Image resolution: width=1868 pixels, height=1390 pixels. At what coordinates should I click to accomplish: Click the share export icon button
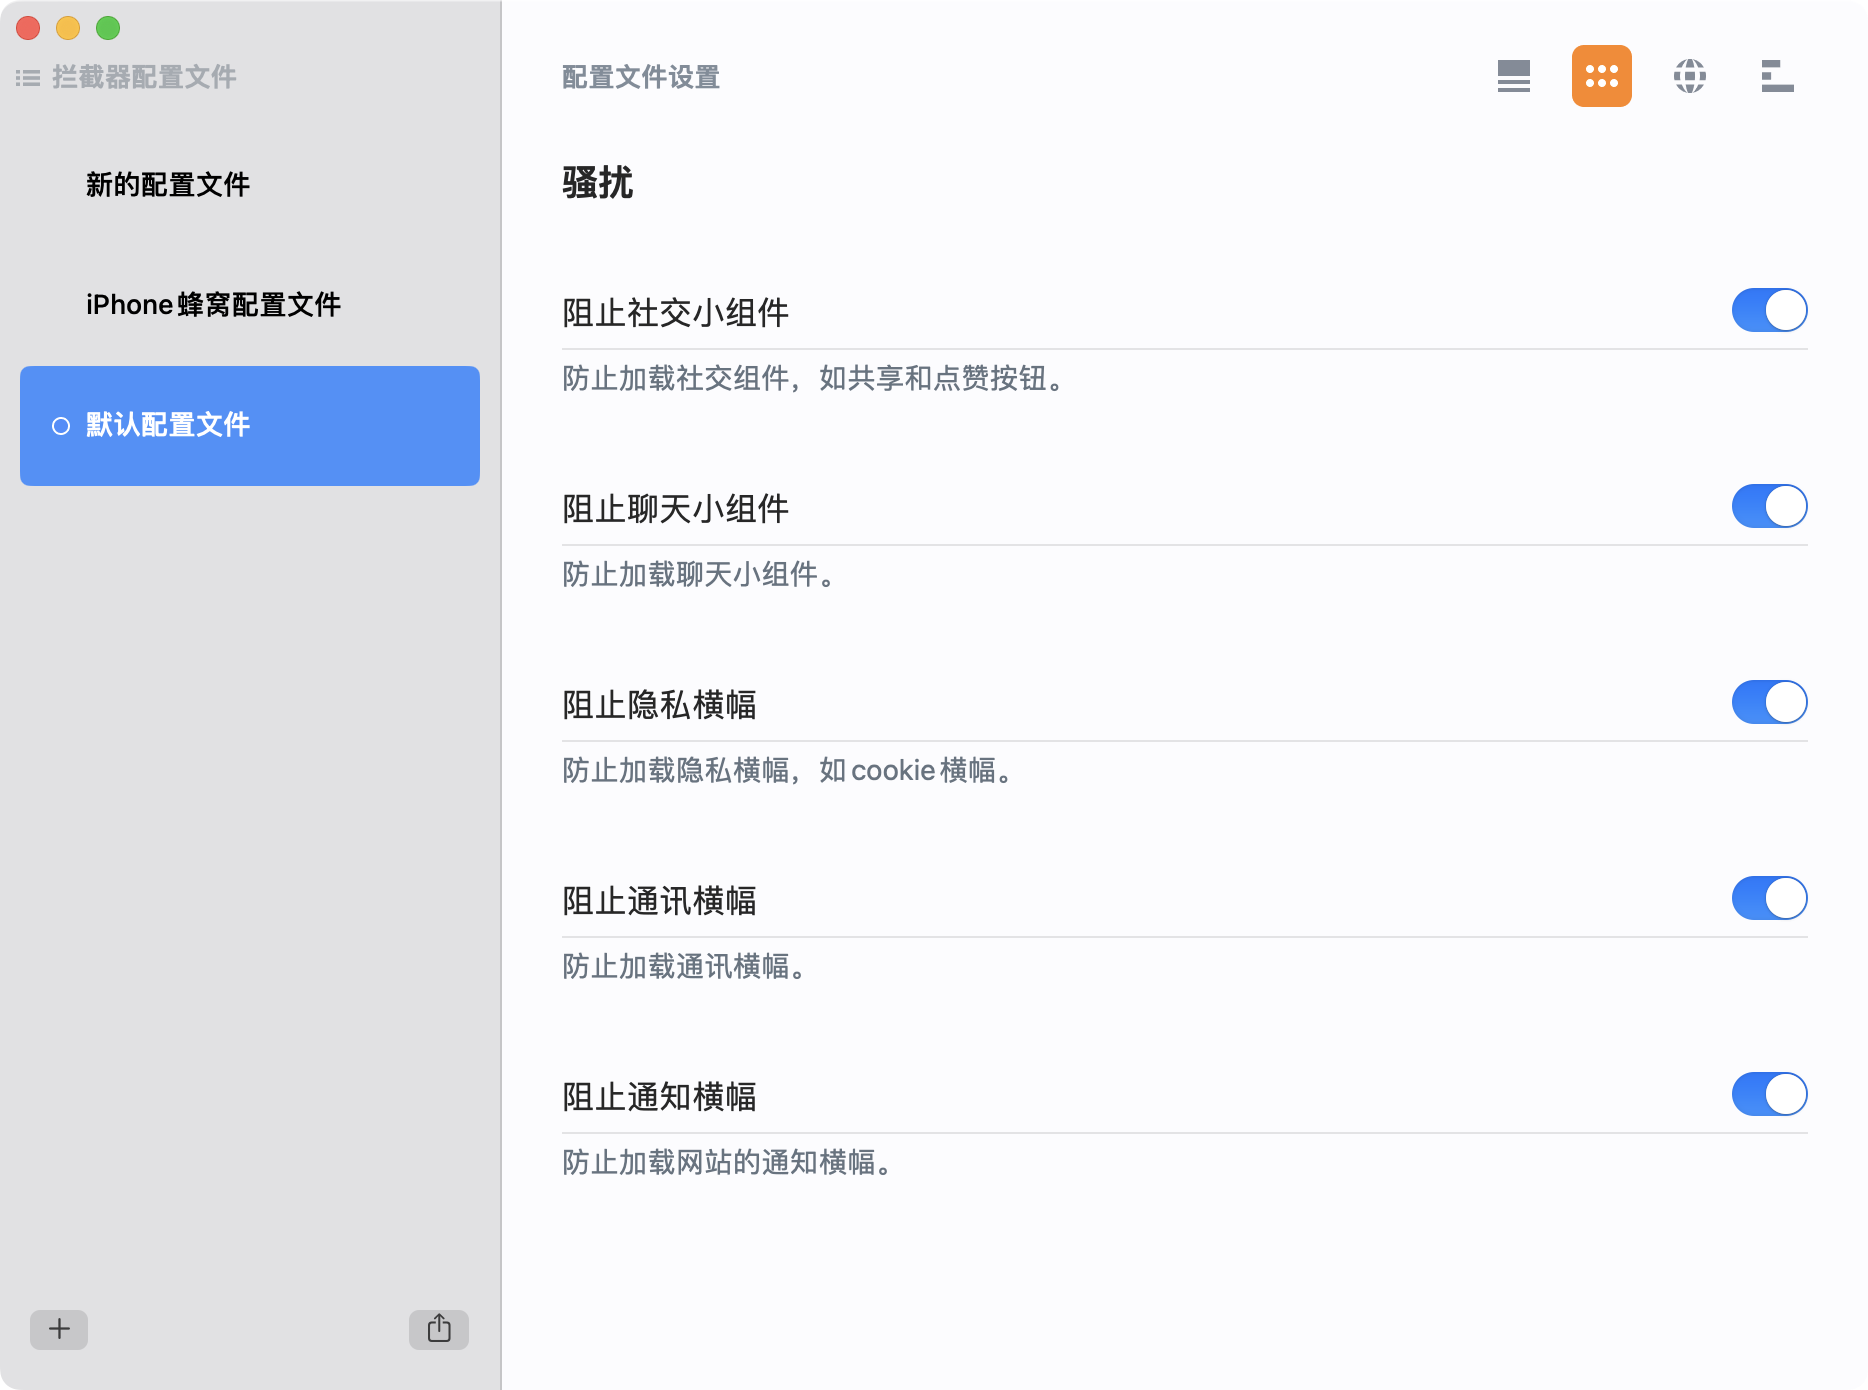439,1329
